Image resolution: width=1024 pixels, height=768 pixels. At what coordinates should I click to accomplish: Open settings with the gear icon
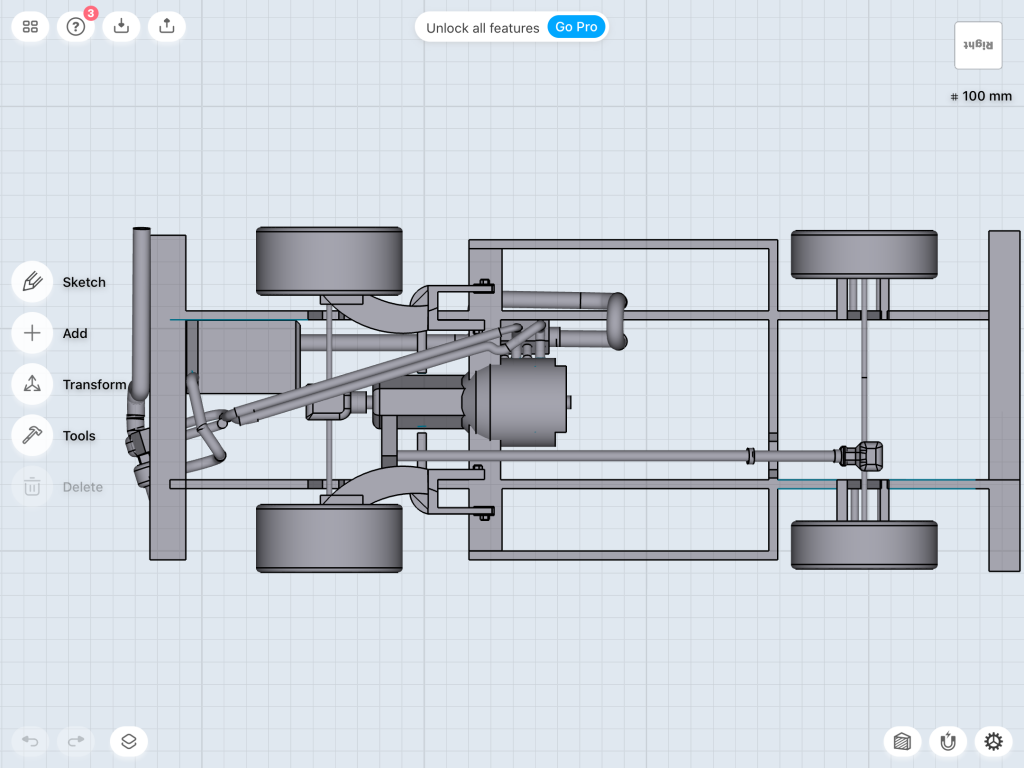992,741
